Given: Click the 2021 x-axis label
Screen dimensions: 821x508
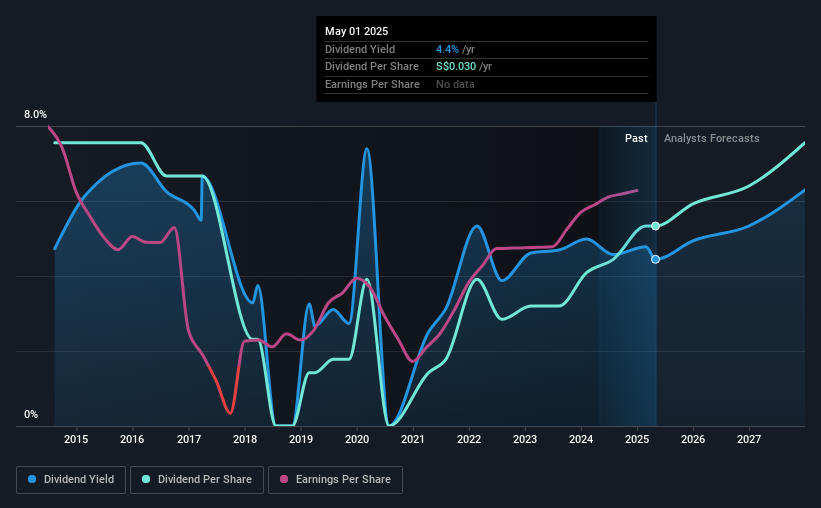Looking at the screenshot, I should pyautogui.click(x=413, y=439).
